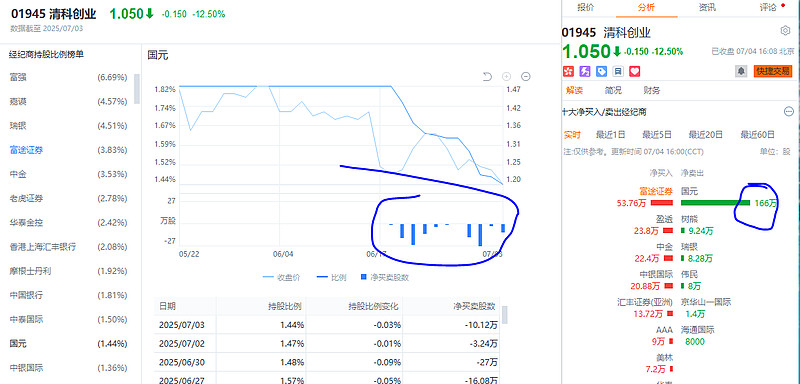Click the Hong Kong flag market icon
The height and width of the screenshot is (384, 800).
(x=568, y=71)
